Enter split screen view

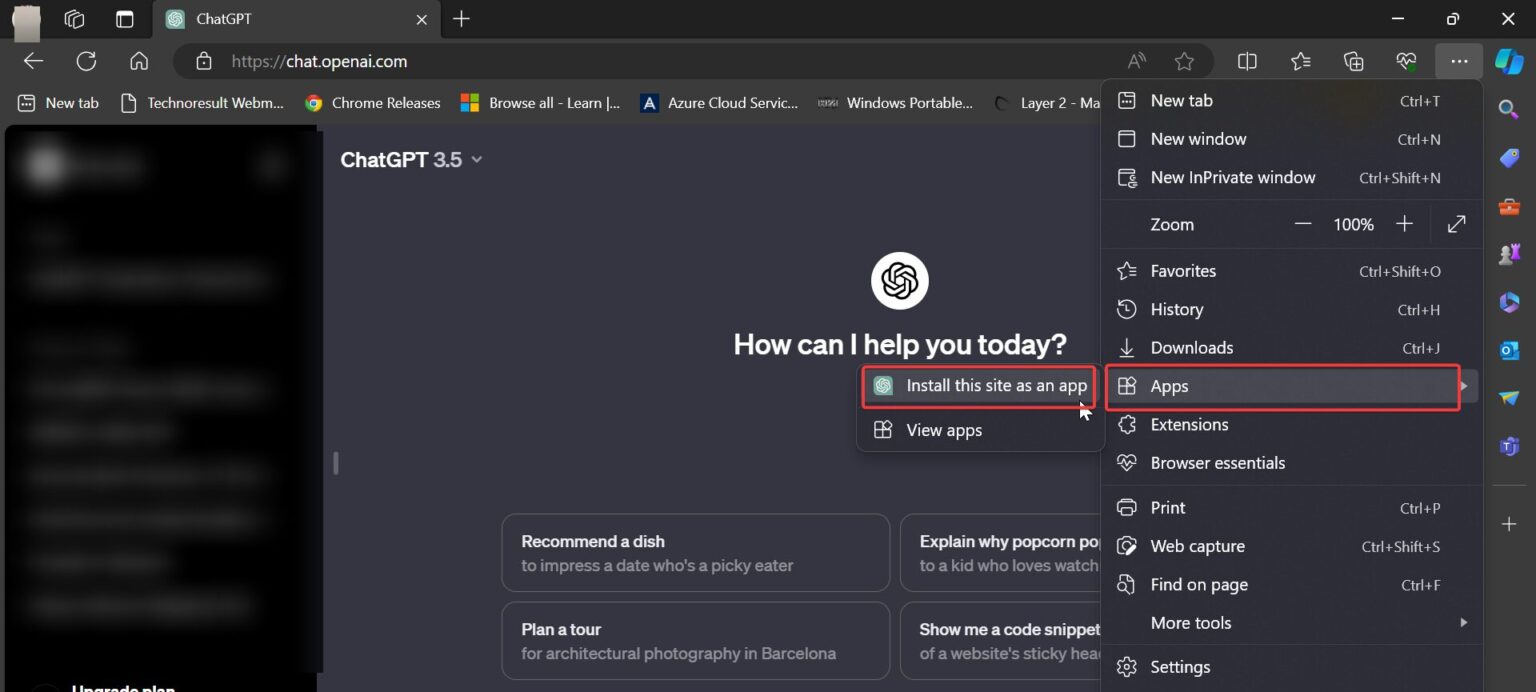coord(1247,61)
